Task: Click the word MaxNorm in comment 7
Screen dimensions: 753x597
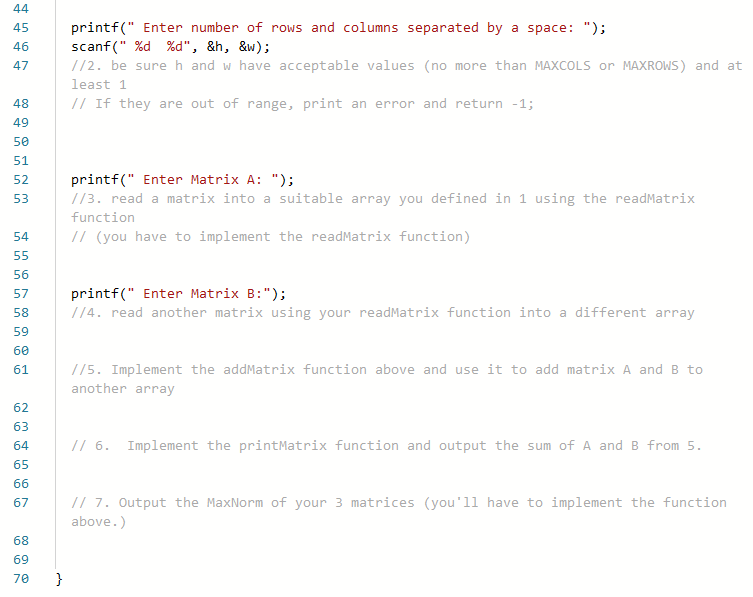Action: coord(235,503)
